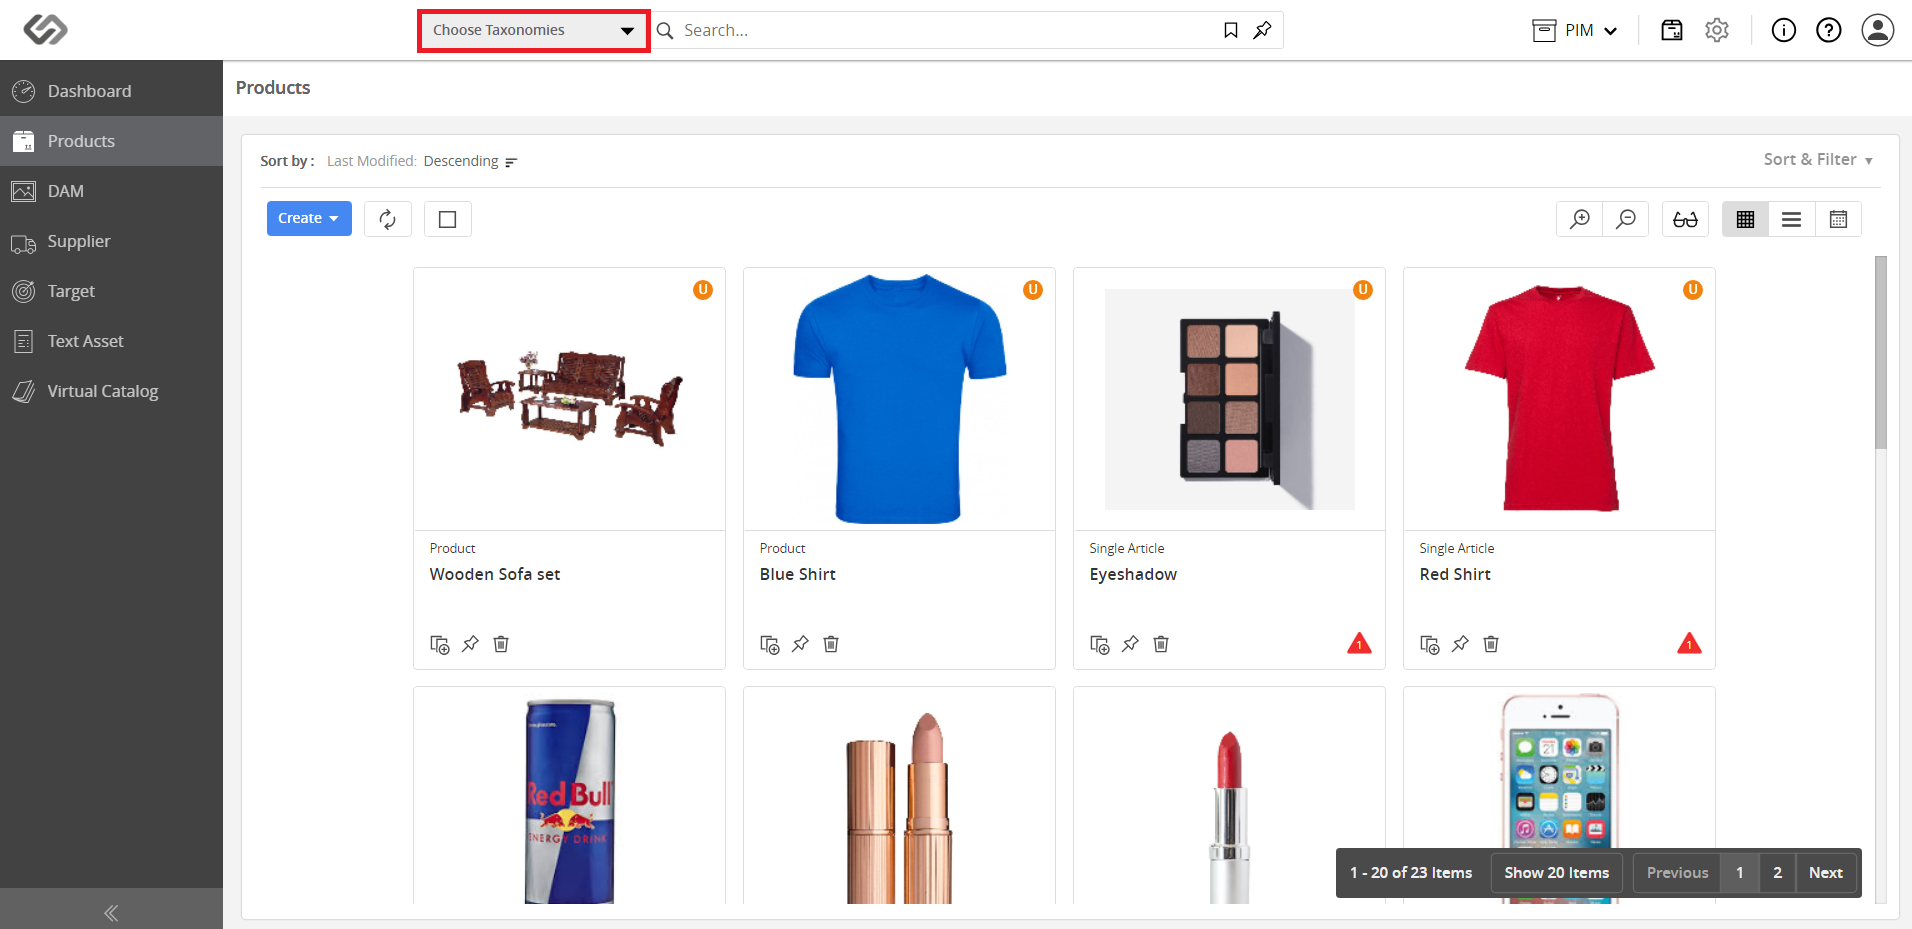Pin the Red Shirt card
This screenshot has width=1912, height=929.
[1460, 644]
